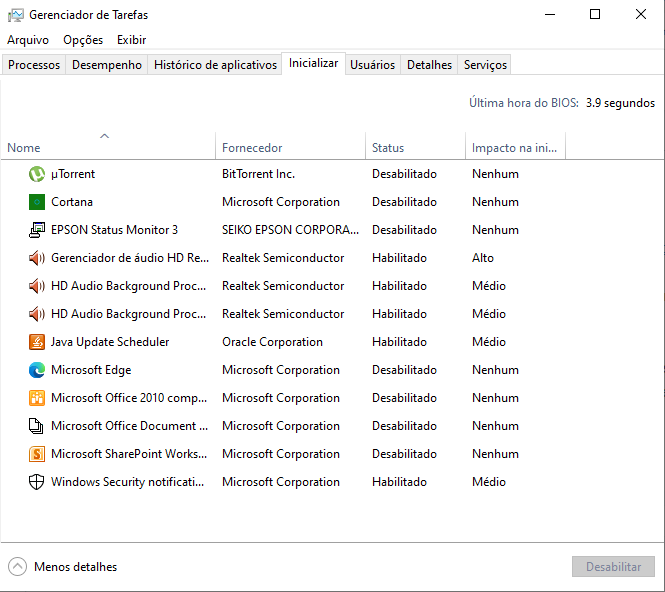
Task: Click Nenhum impact in the Cortana row
Action: tap(495, 202)
